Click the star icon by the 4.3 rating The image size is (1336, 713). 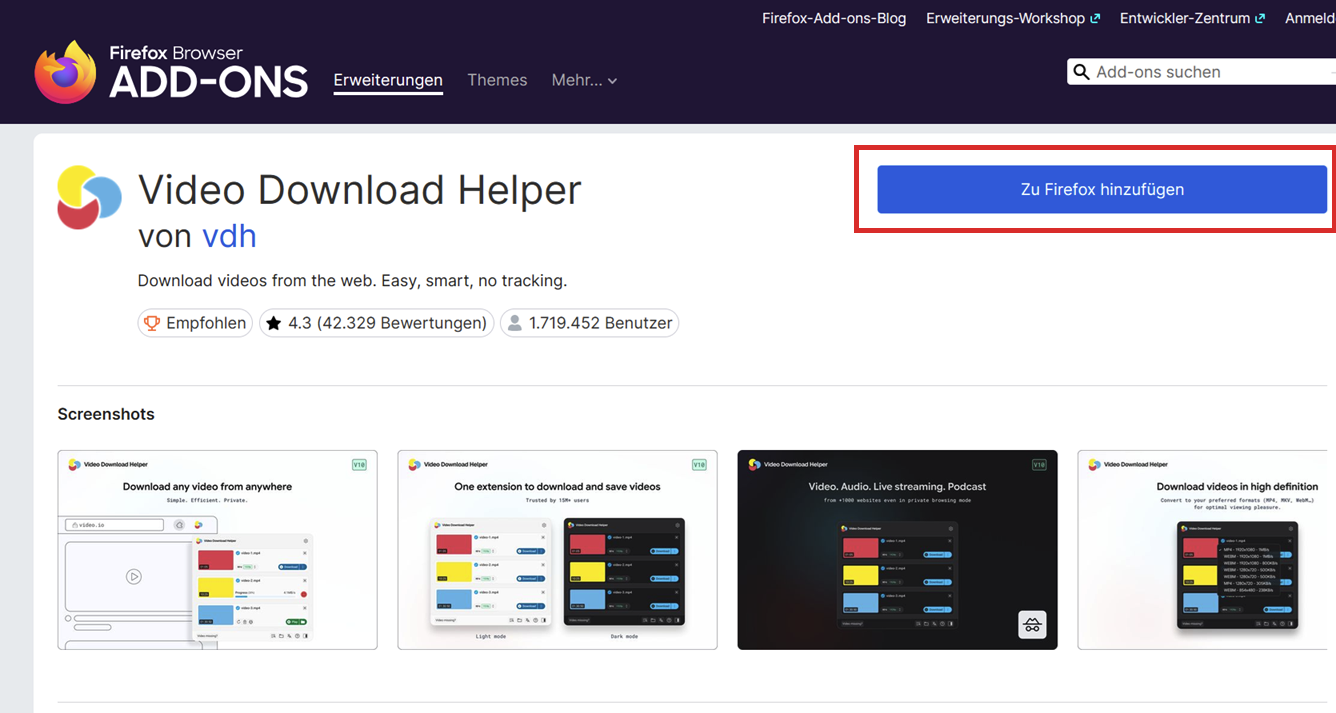(x=274, y=323)
